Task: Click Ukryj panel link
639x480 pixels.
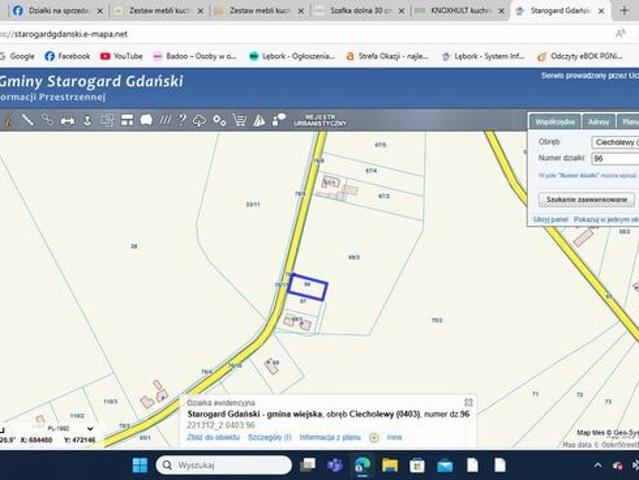Action: pyautogui.click(x=551, y=220)
